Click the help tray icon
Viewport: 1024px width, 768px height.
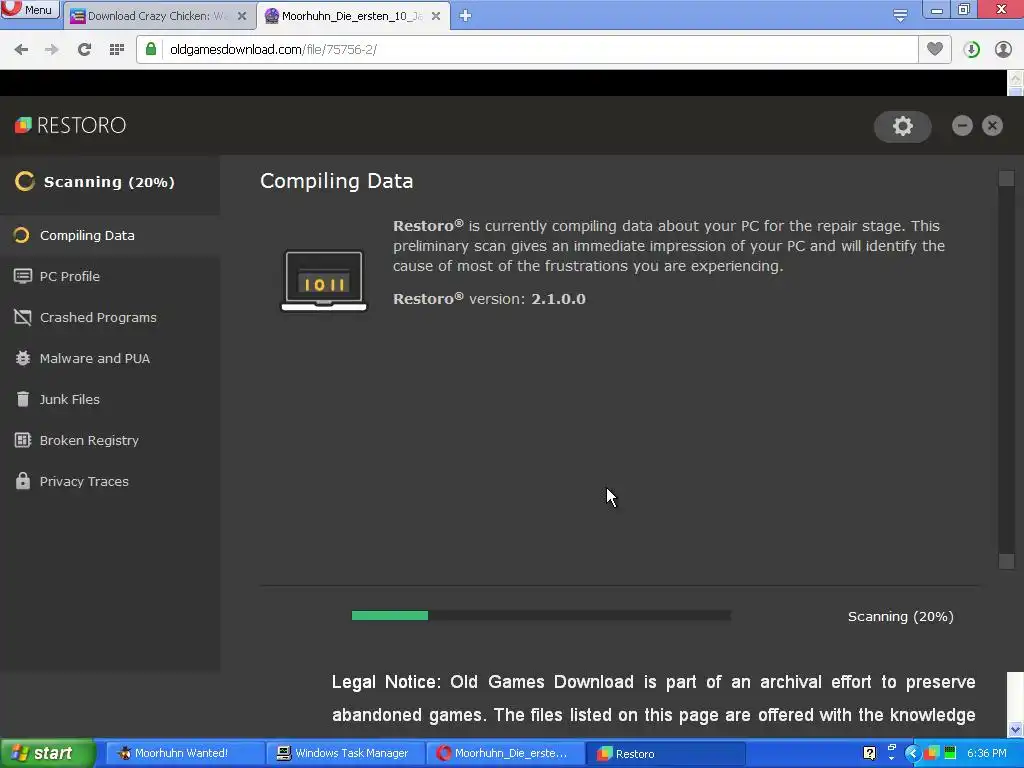869,753
